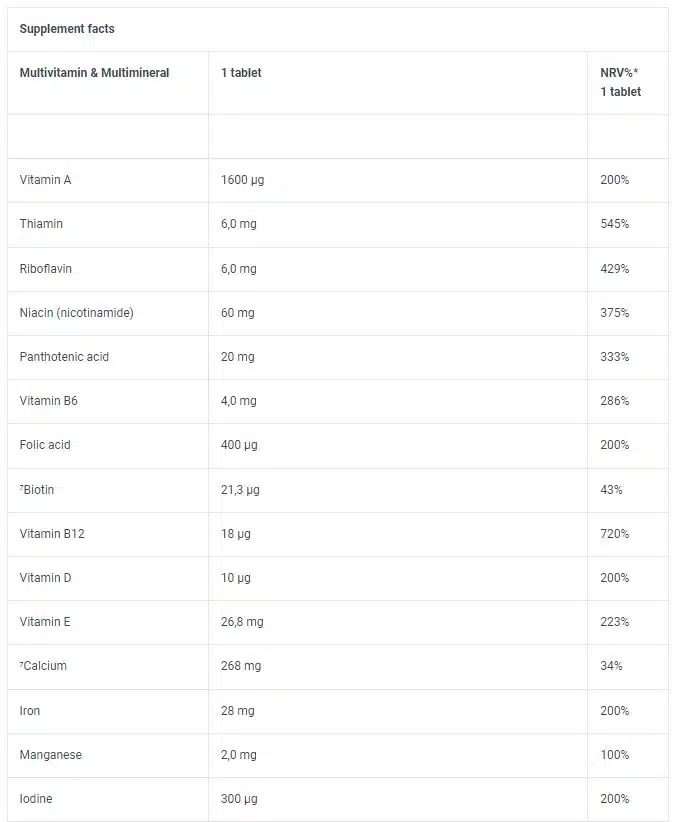Viewport: 684px width, 822px height.
Task: Select the Folic acid row label
Action: pyautogui.click(x=45, y=445)
